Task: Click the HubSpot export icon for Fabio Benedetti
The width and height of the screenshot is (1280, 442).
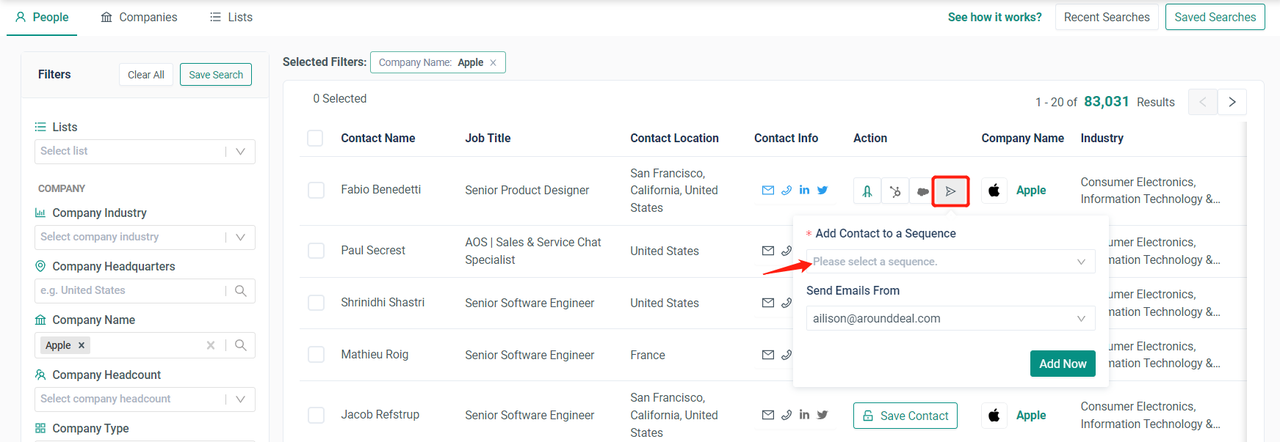Action: [x=895, y=190]
